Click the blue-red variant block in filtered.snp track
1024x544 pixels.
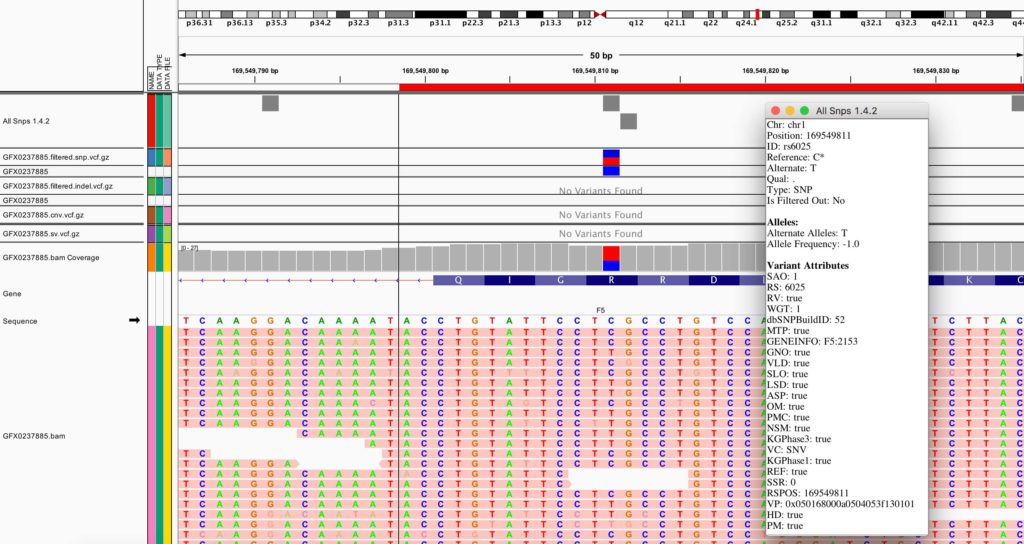(x=611, y=157)
